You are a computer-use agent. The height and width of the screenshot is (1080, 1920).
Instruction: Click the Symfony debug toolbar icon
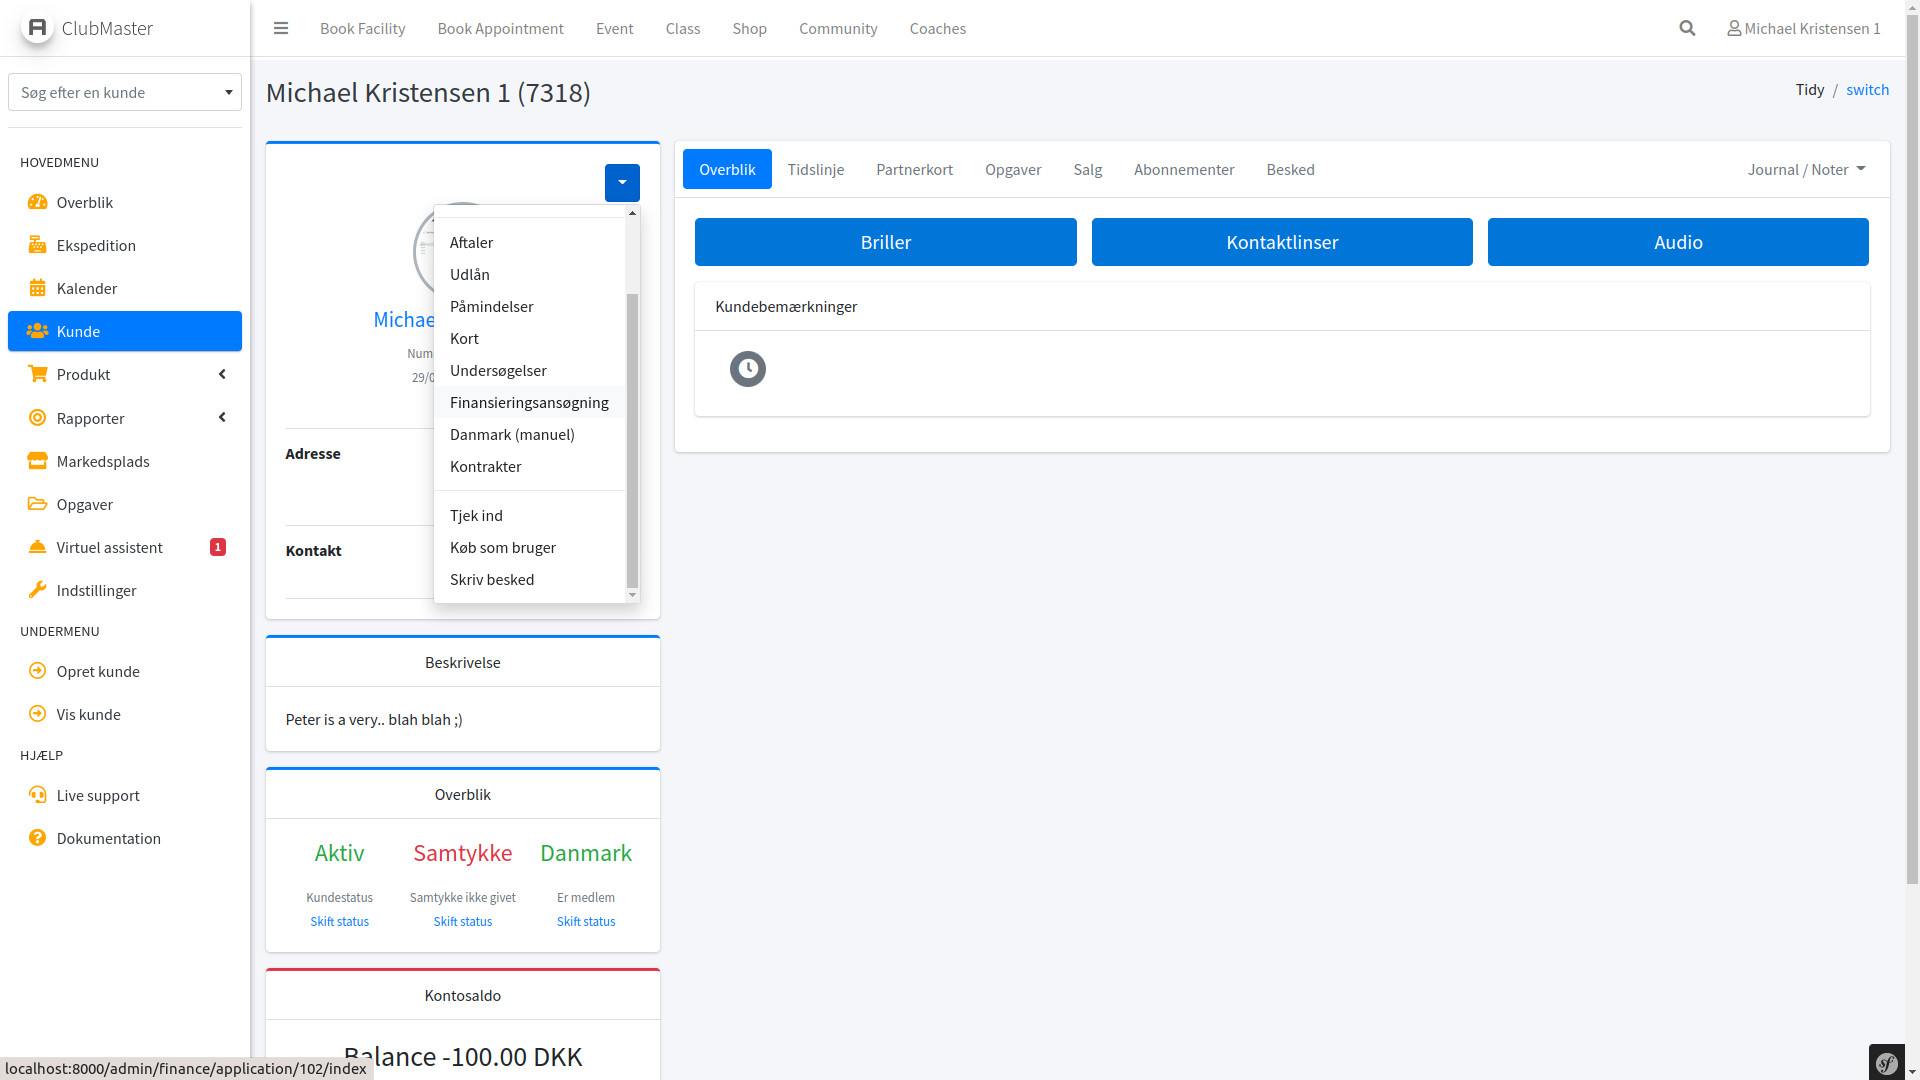tap(1887, 1063)
